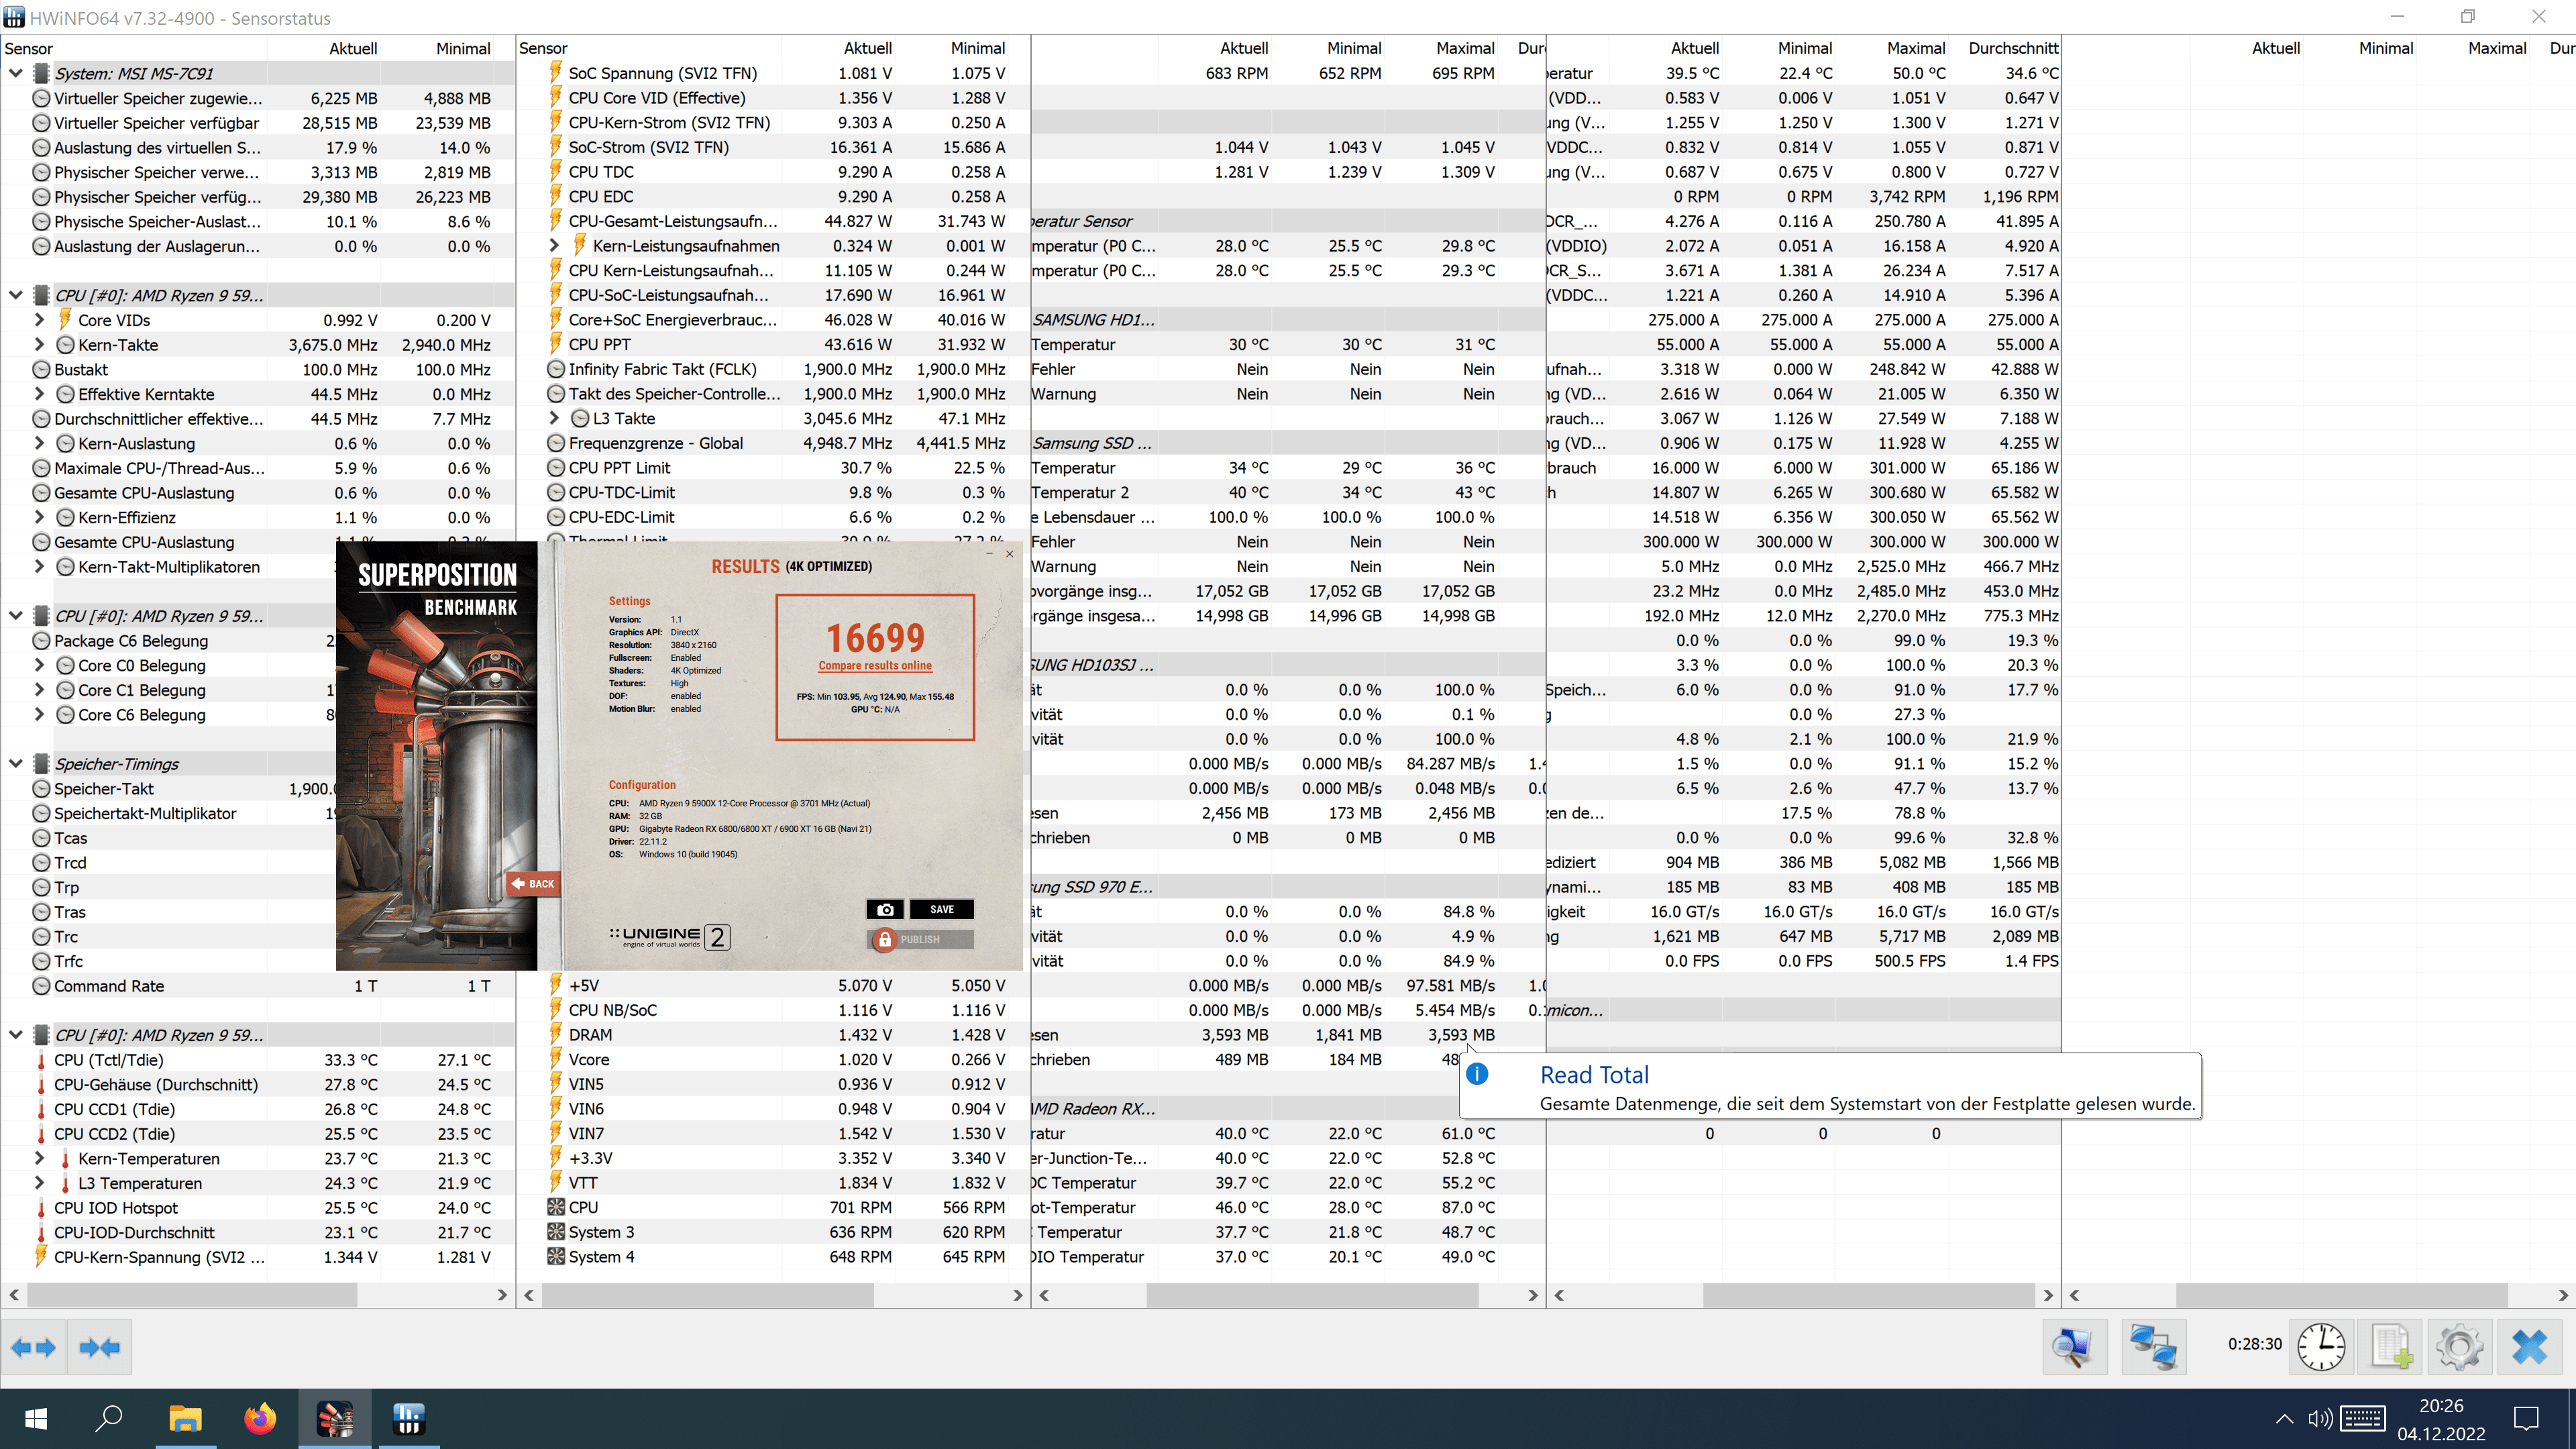
Task: Click the CPU fan icon row
Action: (x=556, y=1207)
